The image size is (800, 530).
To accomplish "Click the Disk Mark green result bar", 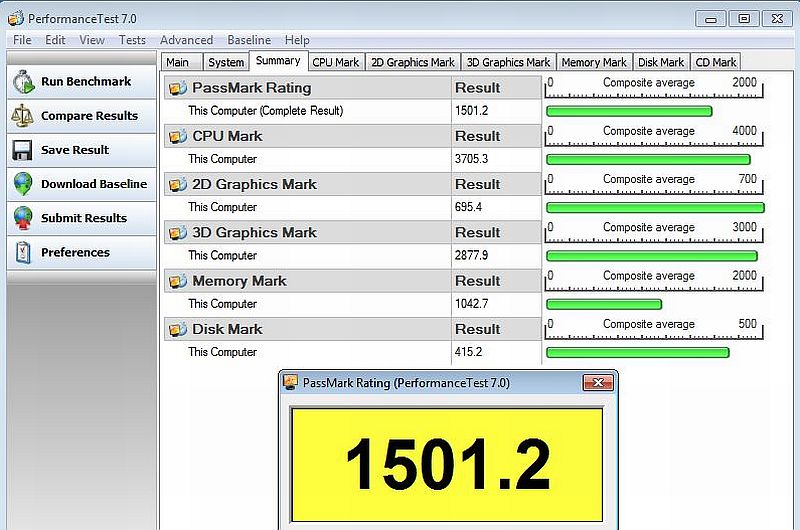I will 638,352.
